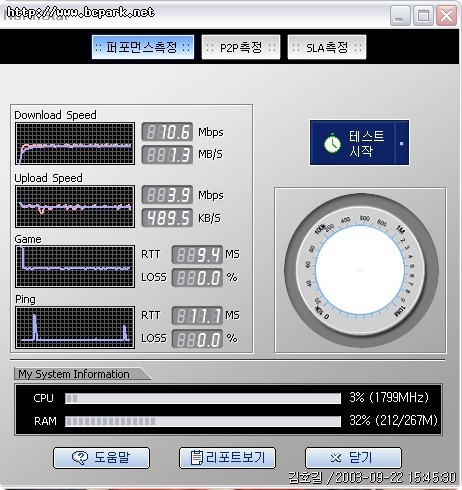The image size is (462, 490).
Task: Click the Game RTT 9.4 MS value
Action: (197, 255)
